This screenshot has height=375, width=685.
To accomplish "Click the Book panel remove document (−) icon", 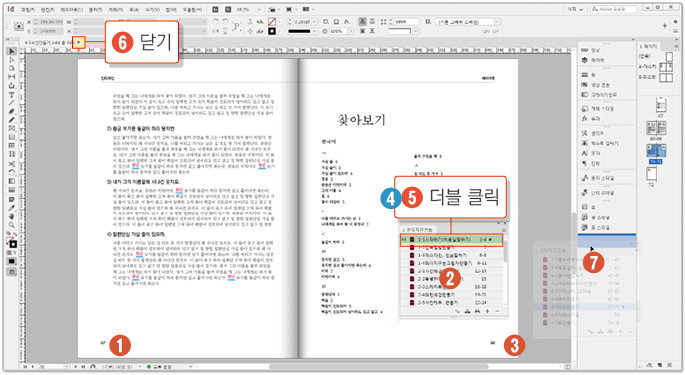I will pyautogui.click(x=498, y=311).
